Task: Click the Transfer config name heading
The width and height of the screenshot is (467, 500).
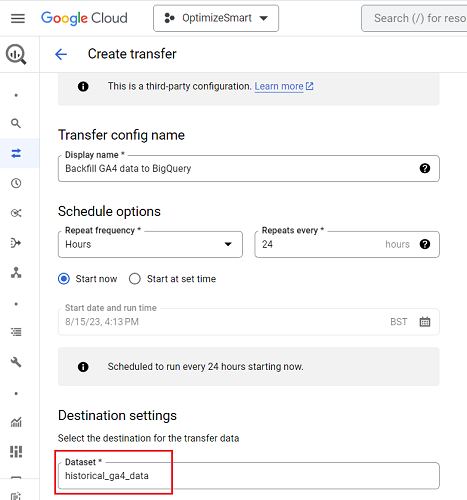Action: pos(121,135)
